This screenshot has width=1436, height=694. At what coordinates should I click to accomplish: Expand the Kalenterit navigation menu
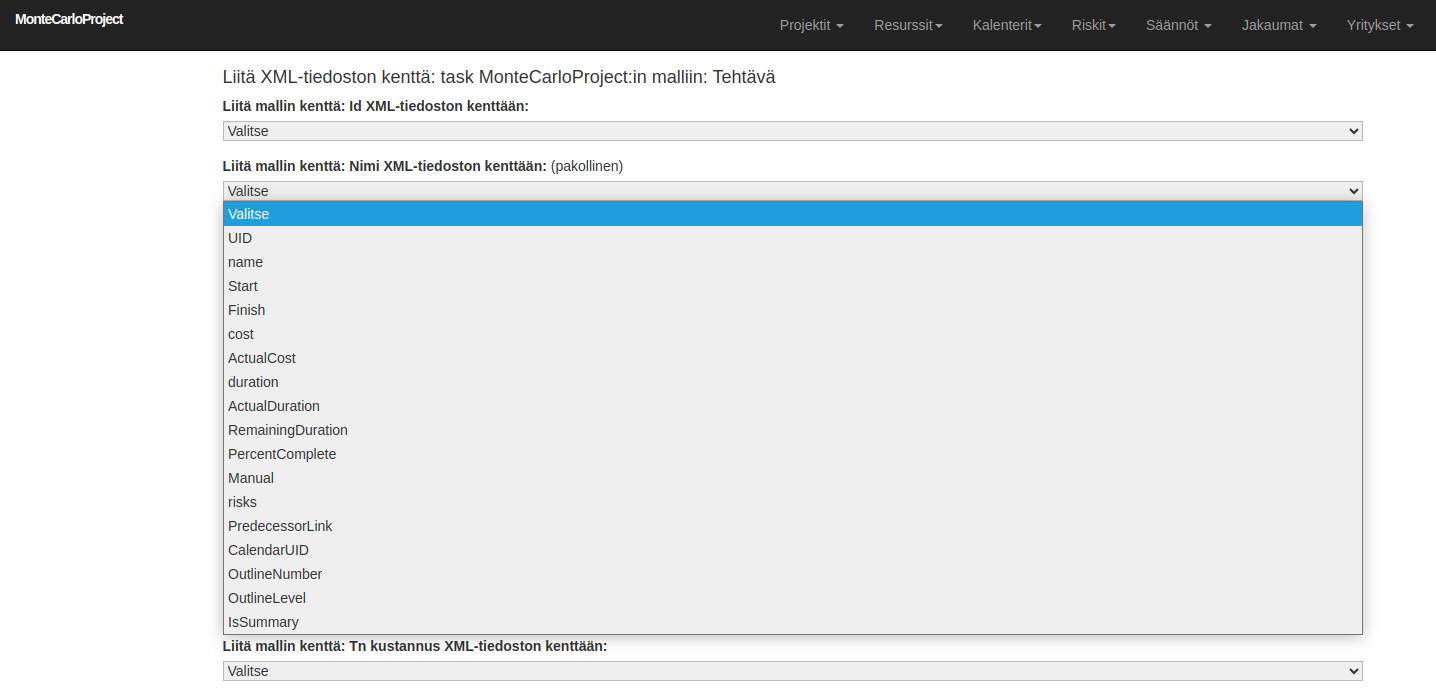pos(1006,26)
